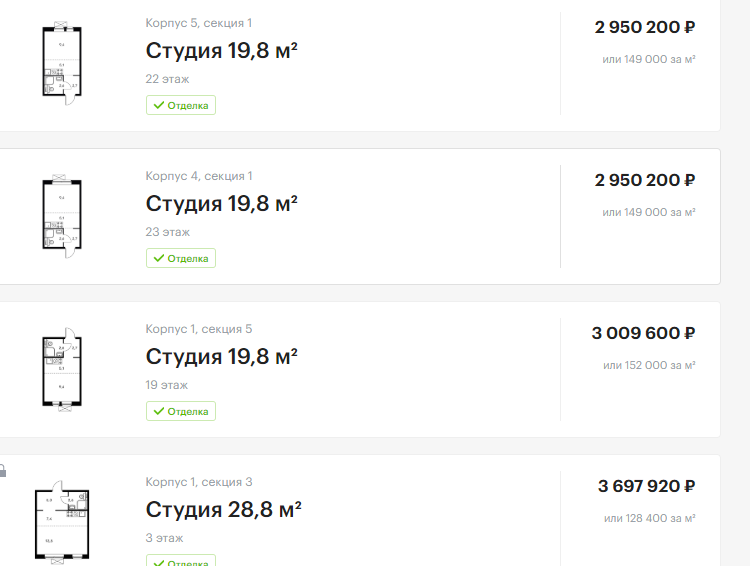The image size is (750, 566).
Task: Click the lock icon beside the 28,8 м² studio
Action: pyautogui.click(x=3, y=469)
